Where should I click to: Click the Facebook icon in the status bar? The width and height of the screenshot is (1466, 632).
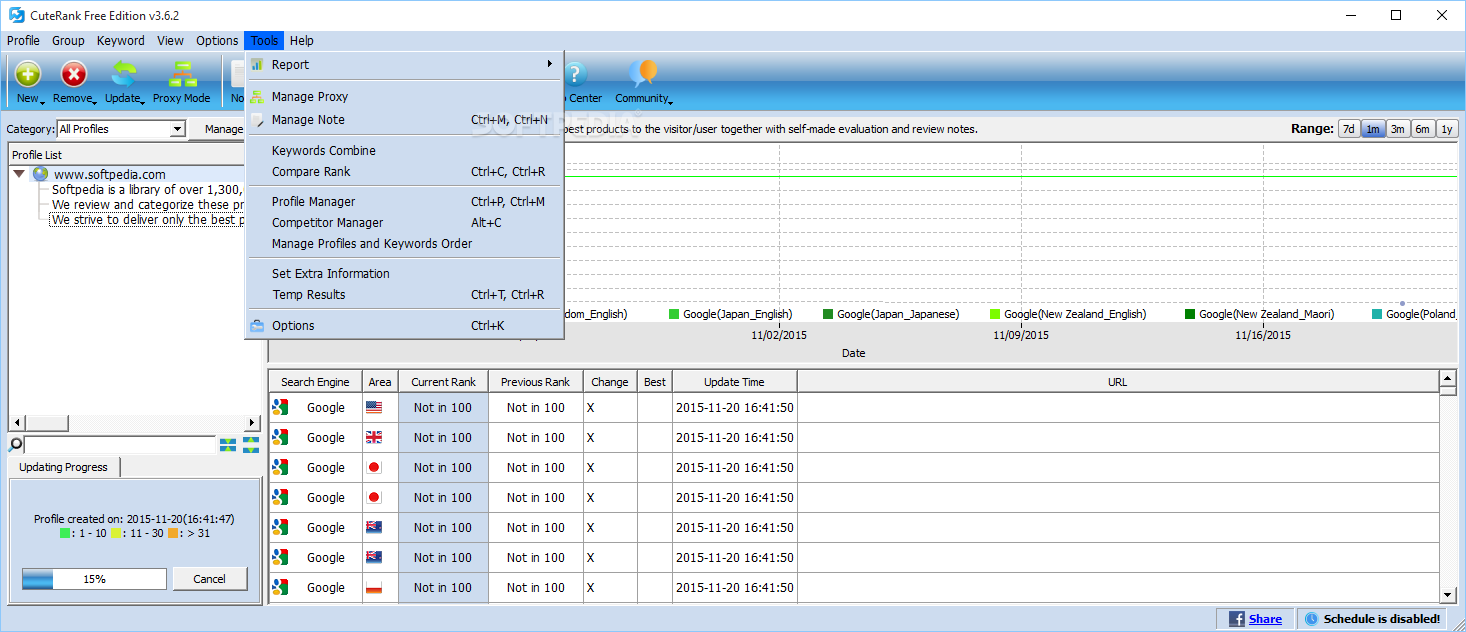click(x=1236, y=619)
